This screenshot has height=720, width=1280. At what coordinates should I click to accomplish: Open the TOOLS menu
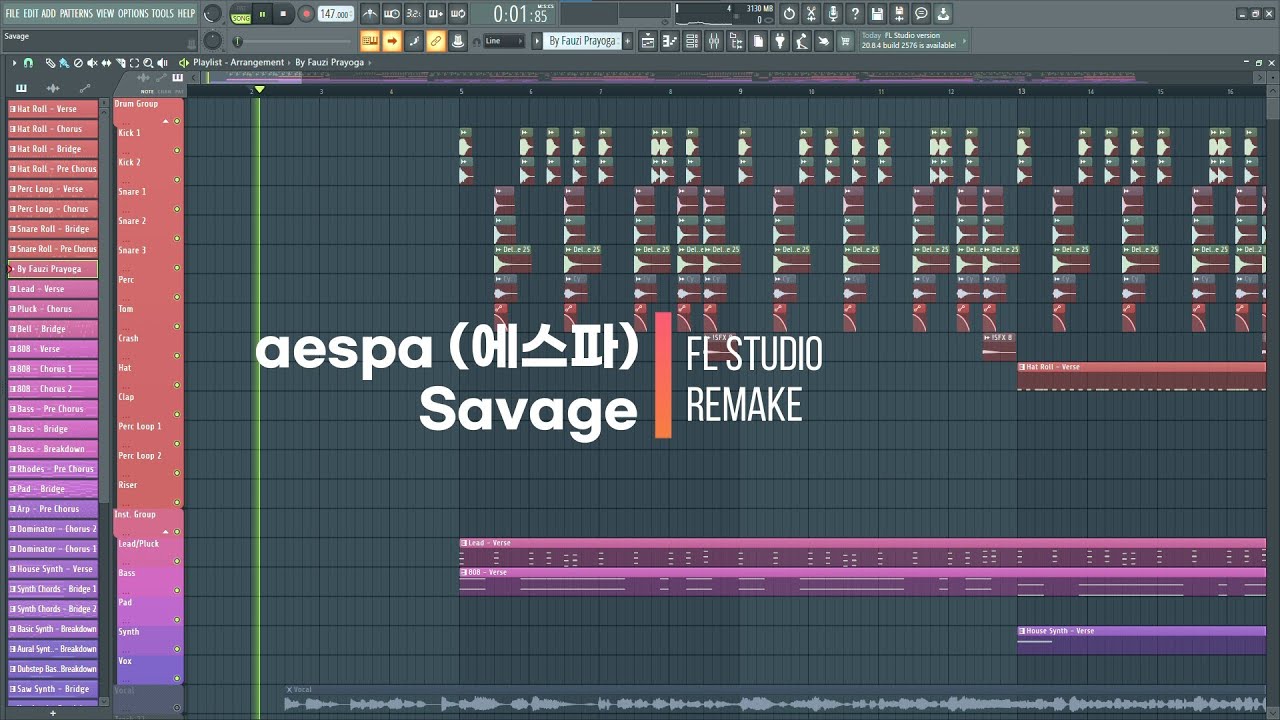[x=163, y=13]
